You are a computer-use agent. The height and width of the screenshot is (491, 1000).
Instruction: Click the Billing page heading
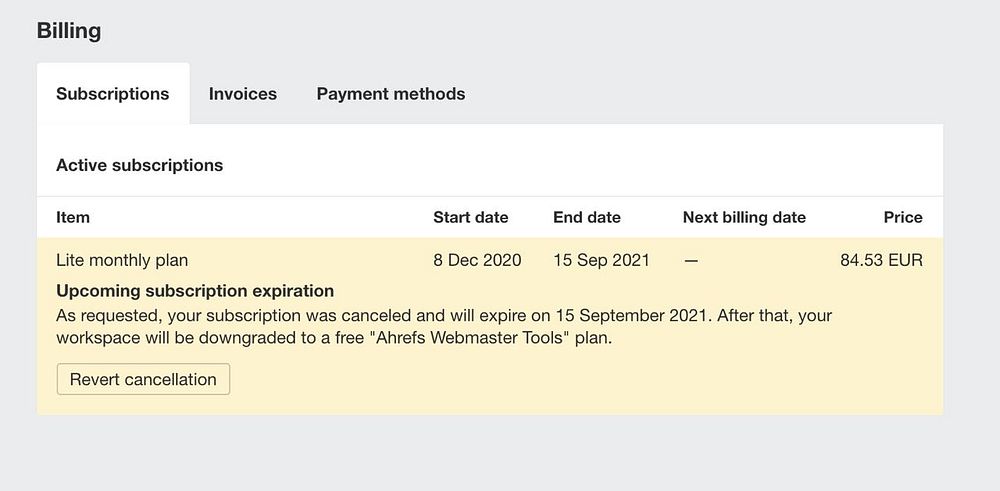click(69, 31)
